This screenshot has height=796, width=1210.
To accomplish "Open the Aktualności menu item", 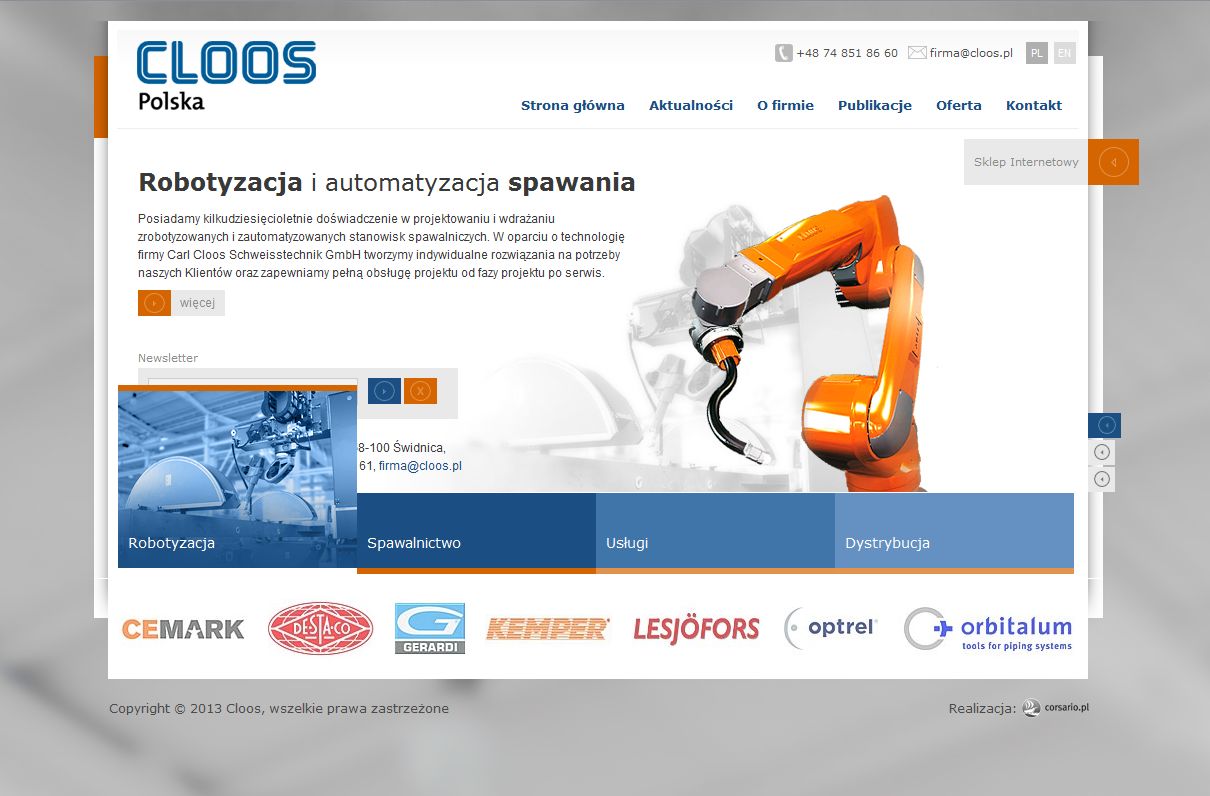I will click(x=690, y=105).
